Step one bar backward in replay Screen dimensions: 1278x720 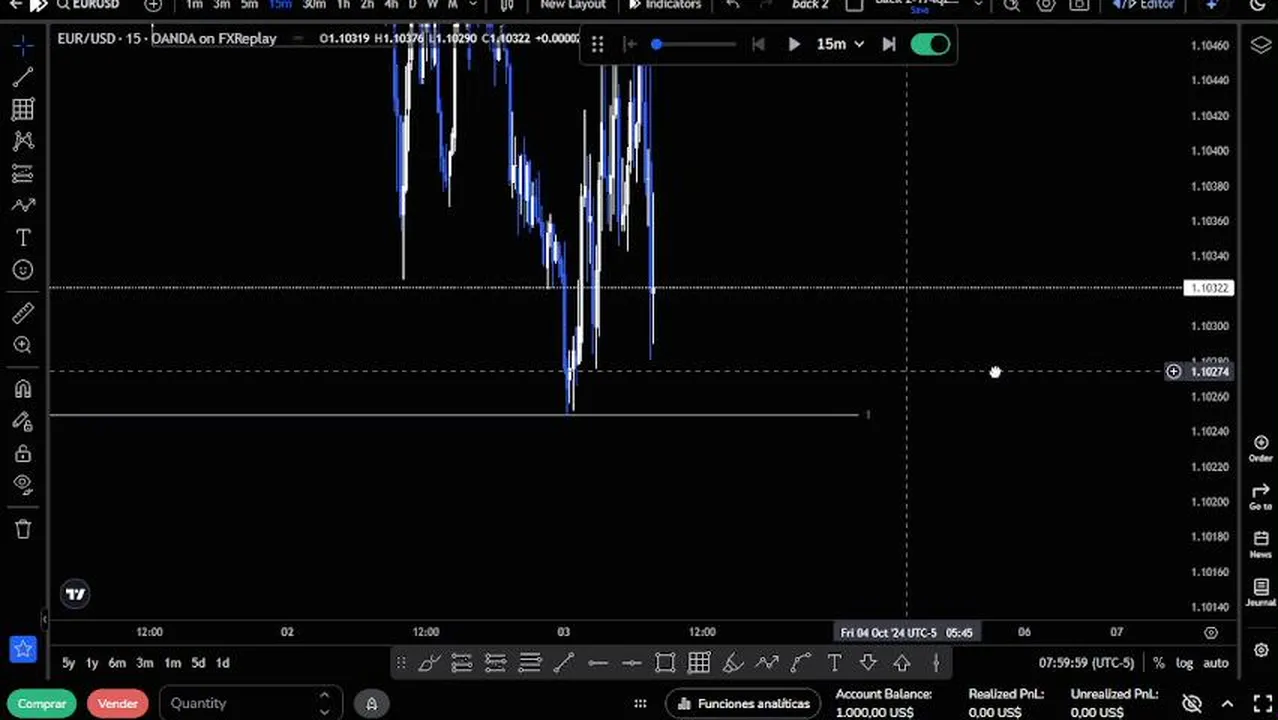(x=758, y=44)
